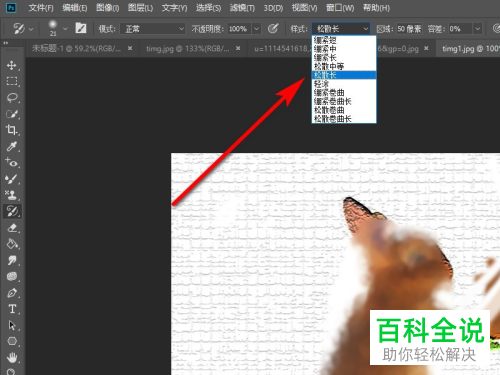The image size is (500, 375).
Task: Click the 区域 50 像素 input field
Action: [409, 29]
